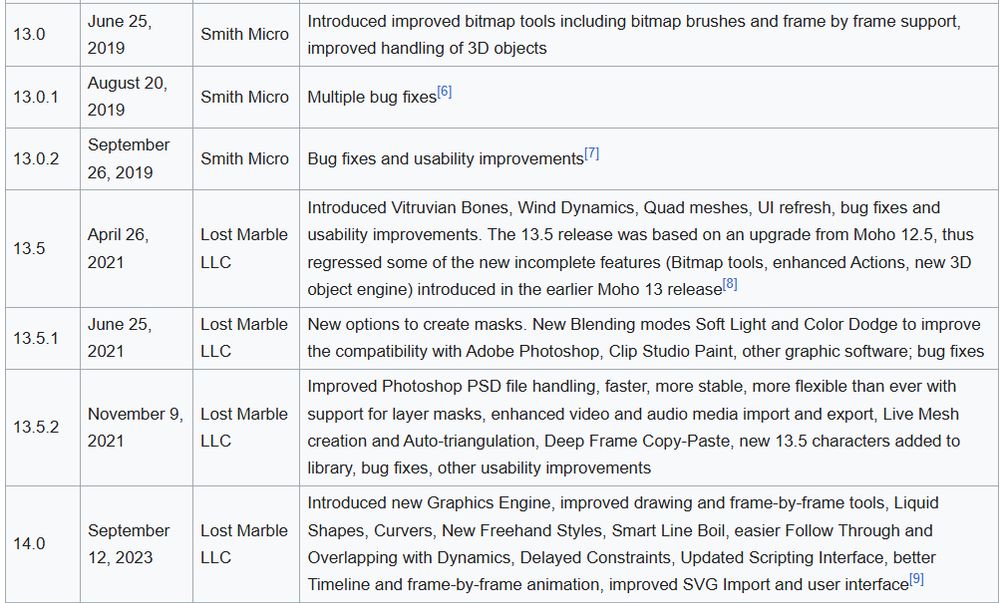Pick the version cell "14.0"
The image size is (1000, 603).
click(x=29, y=544)
